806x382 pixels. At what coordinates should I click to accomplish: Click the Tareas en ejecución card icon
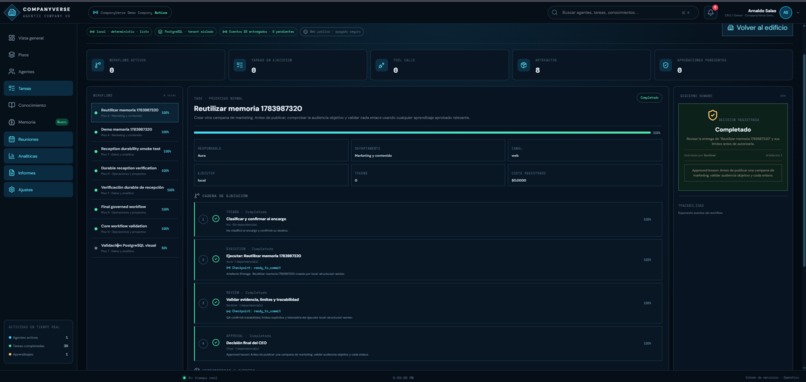[x=240, y=65]
